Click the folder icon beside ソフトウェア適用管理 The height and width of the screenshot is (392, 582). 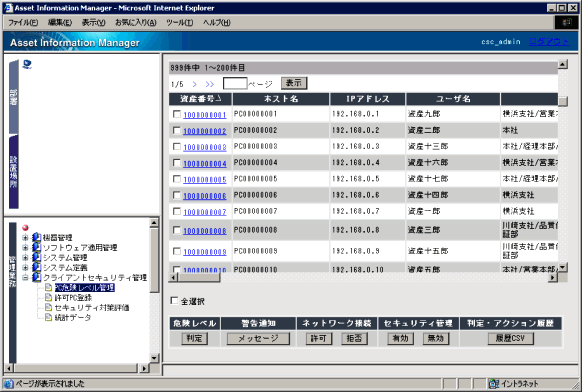(x=36, y=247)
